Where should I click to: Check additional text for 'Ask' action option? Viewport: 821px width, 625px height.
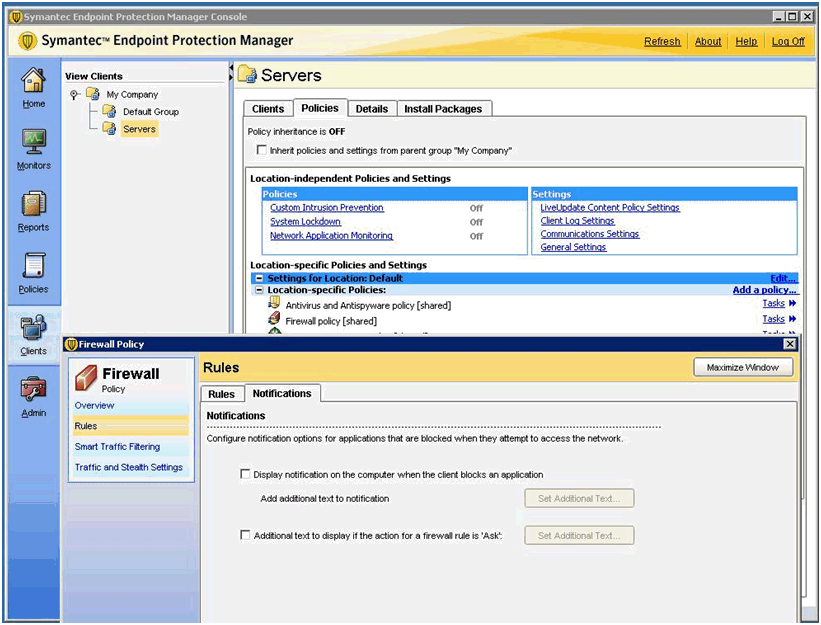(x=246, y=536)
